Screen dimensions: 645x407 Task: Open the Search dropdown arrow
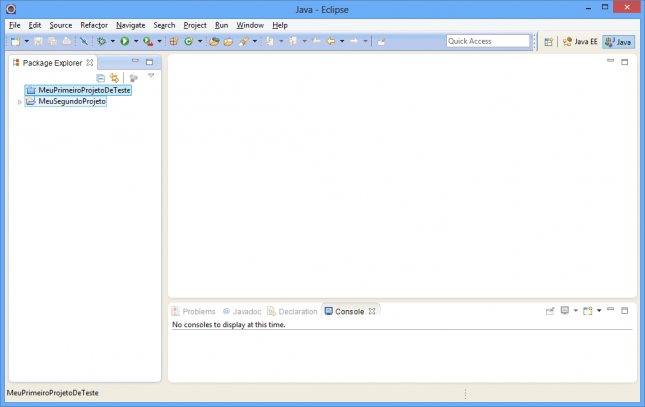[255, 41]
